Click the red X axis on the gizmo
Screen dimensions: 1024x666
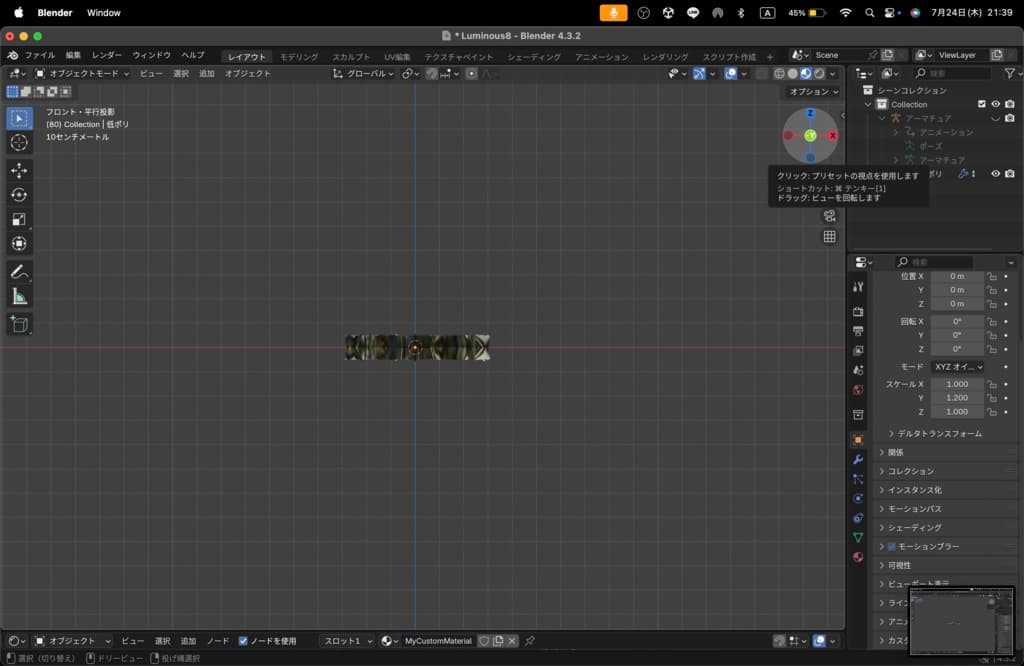tap(833, 135)
